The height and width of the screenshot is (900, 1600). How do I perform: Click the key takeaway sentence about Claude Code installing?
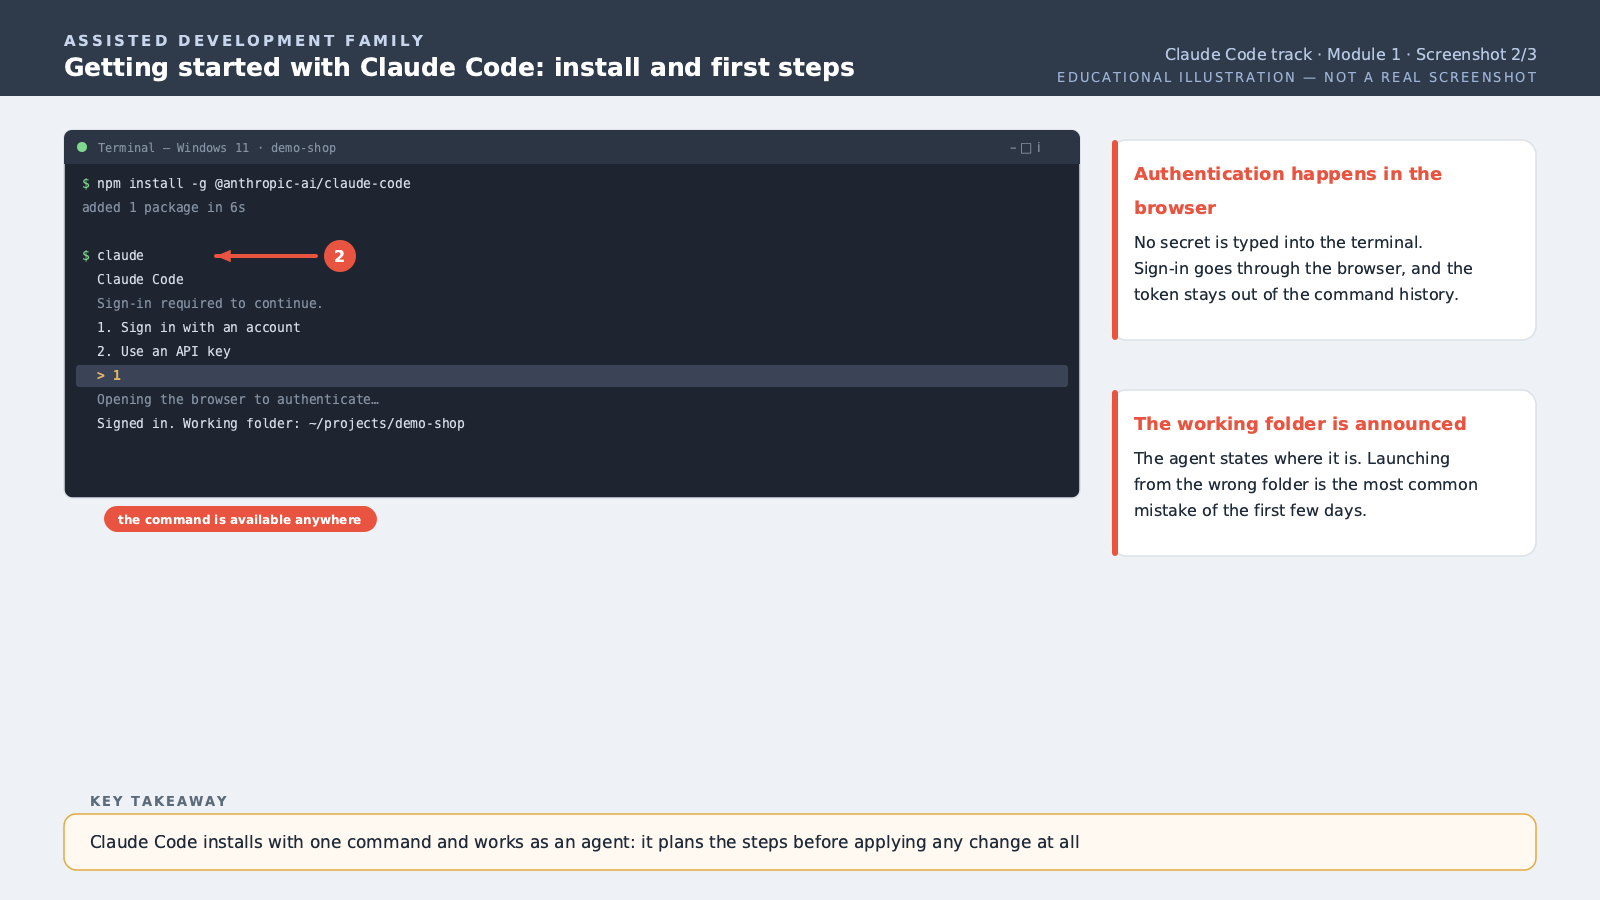[585, 842]
